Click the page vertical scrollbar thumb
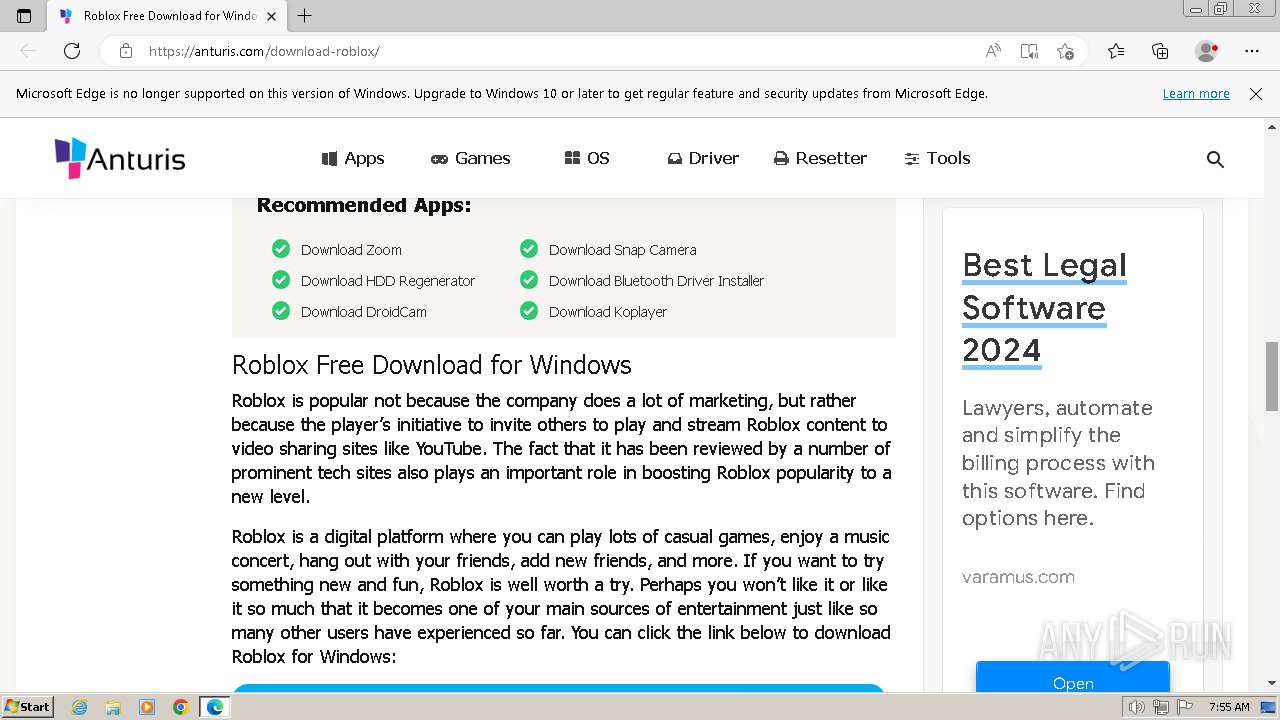This screenshot has height=720, width=1280. [x=1272, y=375]
